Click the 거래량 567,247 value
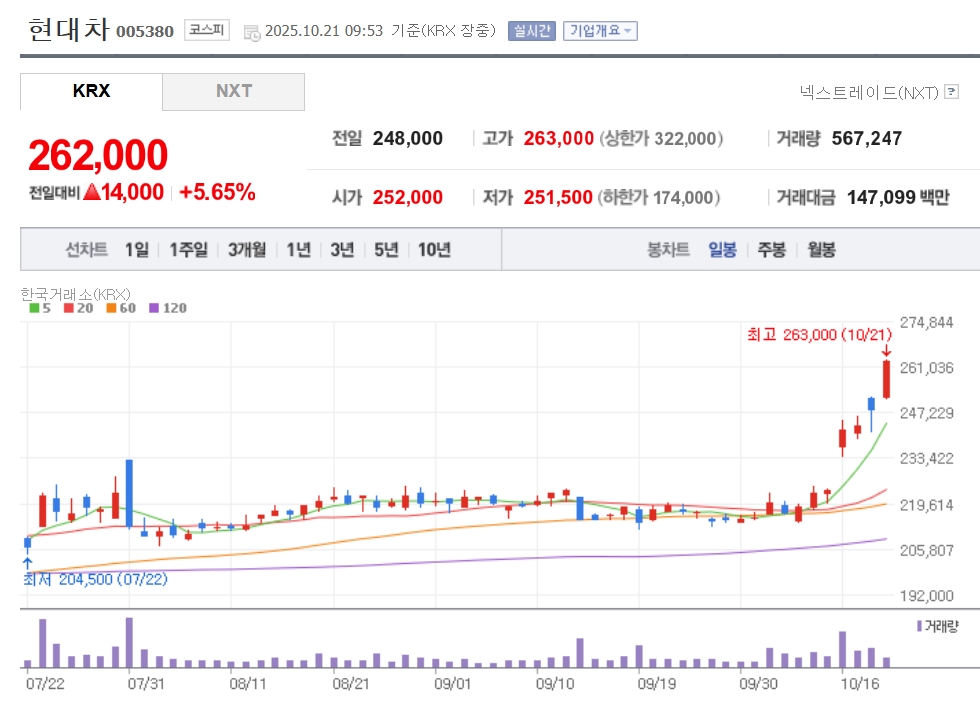This screenshot has width=980, height=719. coord(867,138)
